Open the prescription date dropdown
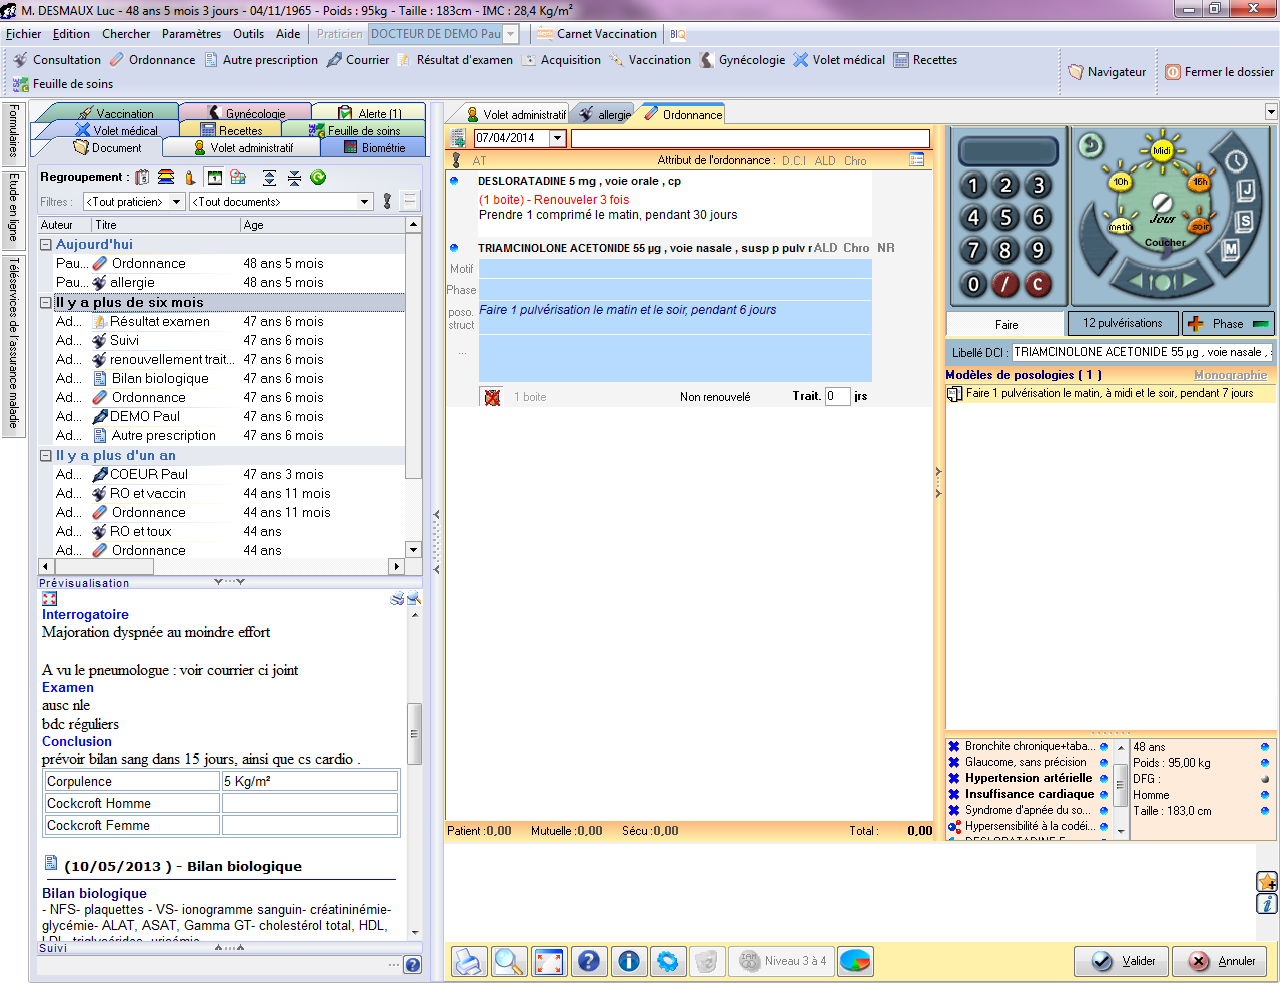The height and width of the screenshot is (984, 1280). pyautogui.click(x=558, y=138)
